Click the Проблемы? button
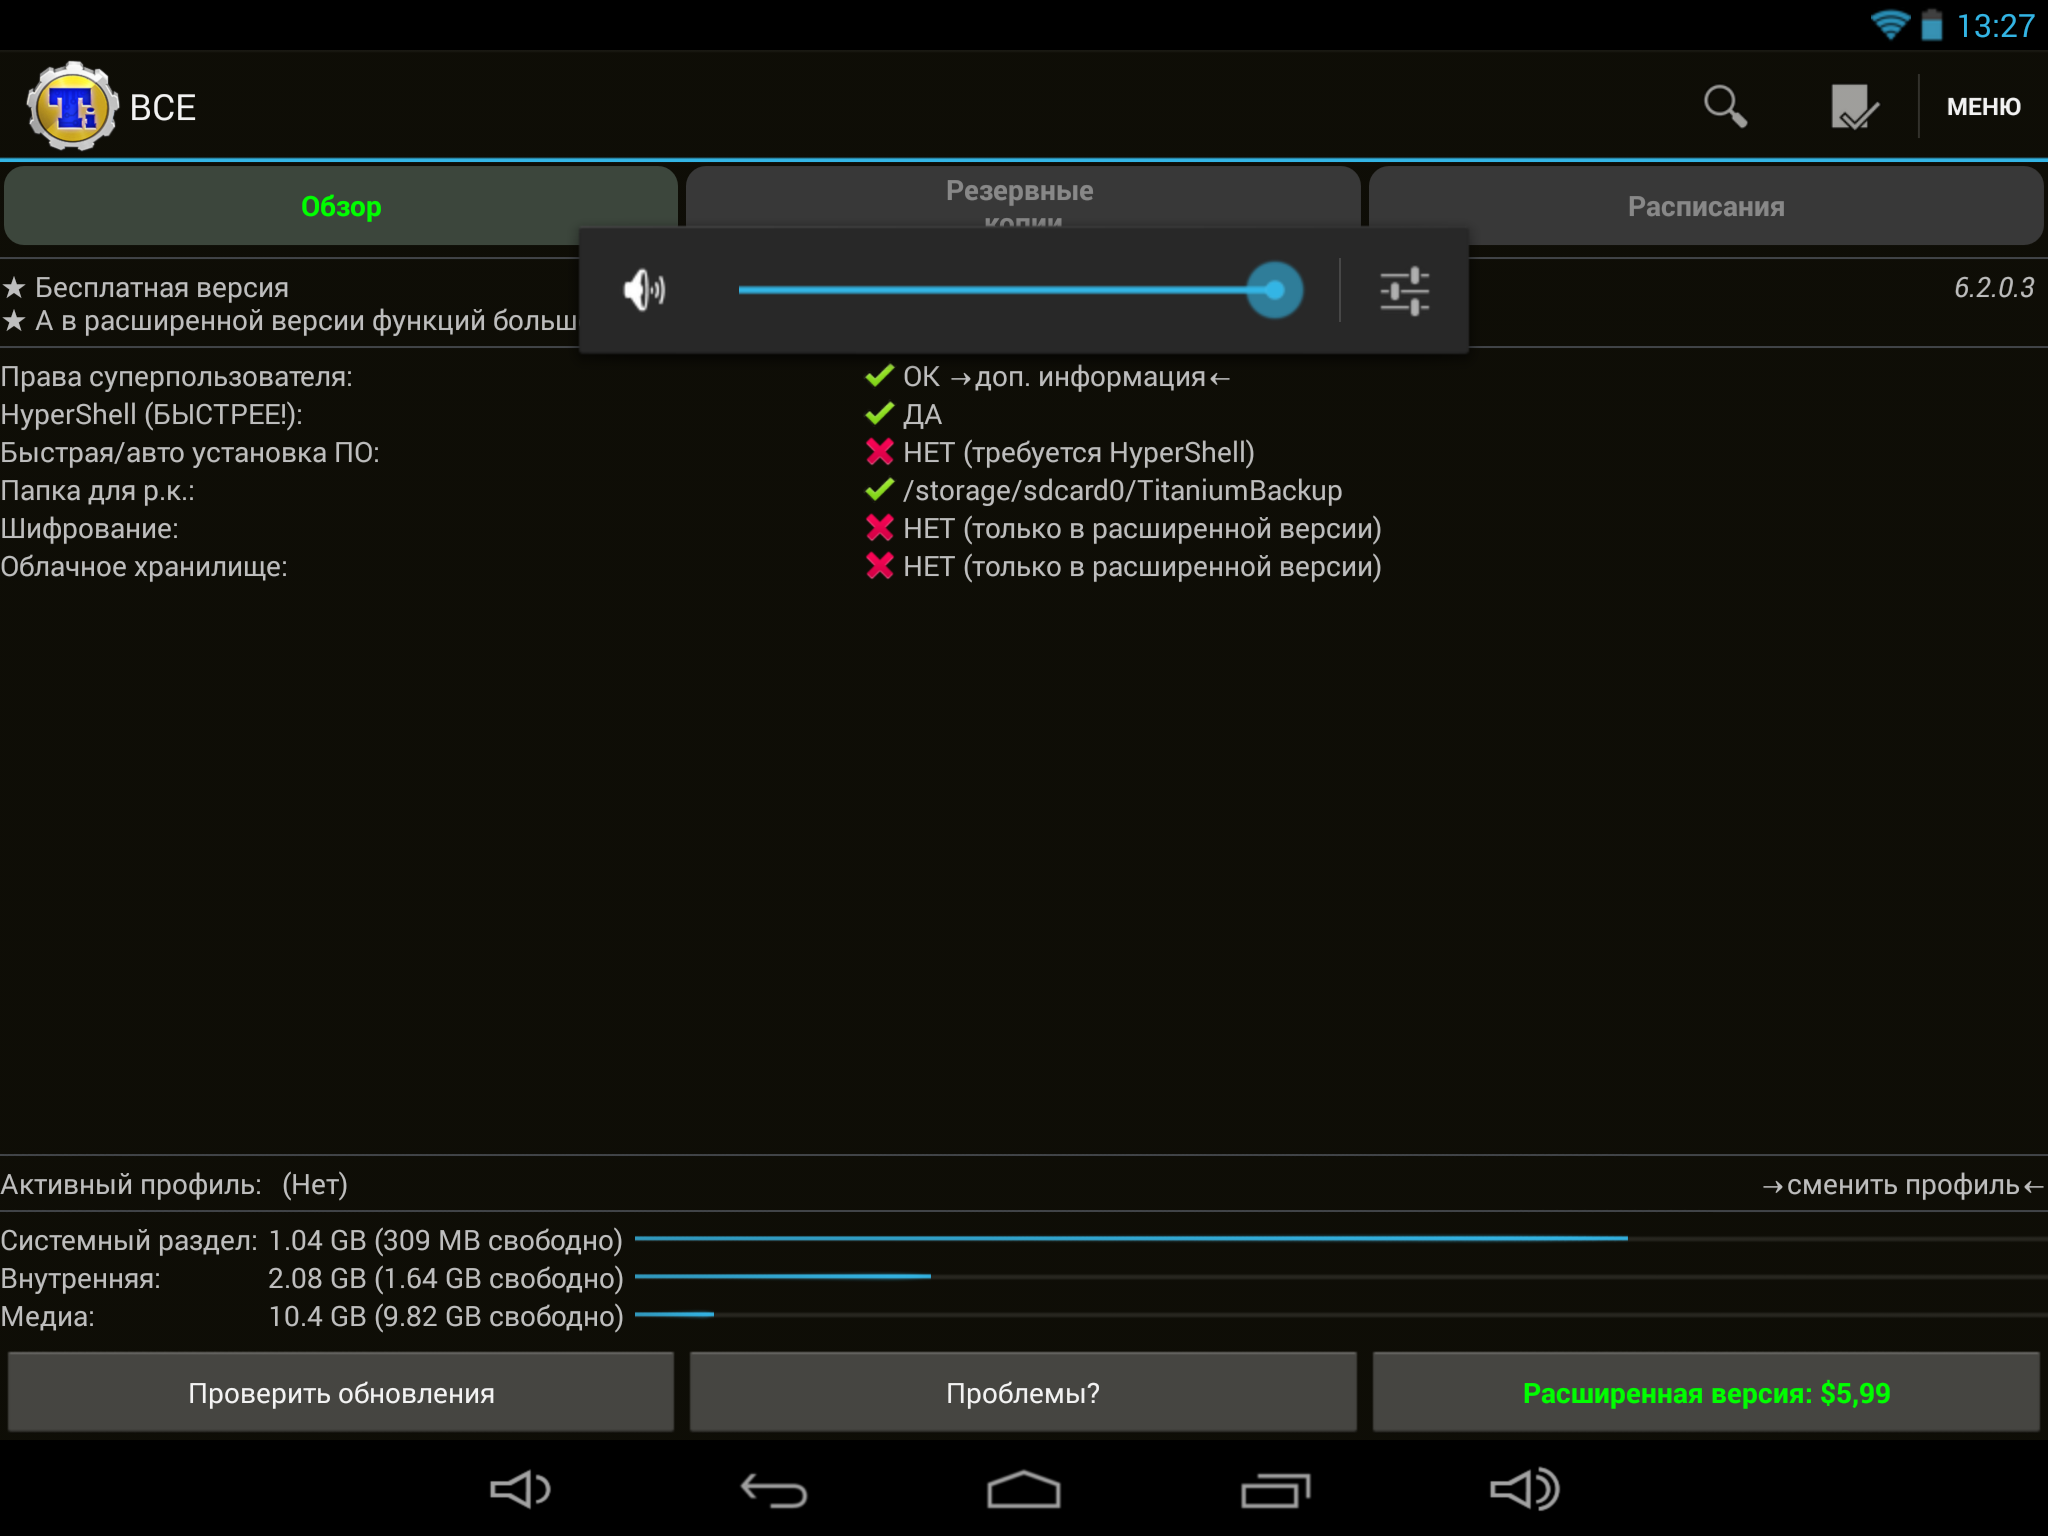 point(1022,1393)
